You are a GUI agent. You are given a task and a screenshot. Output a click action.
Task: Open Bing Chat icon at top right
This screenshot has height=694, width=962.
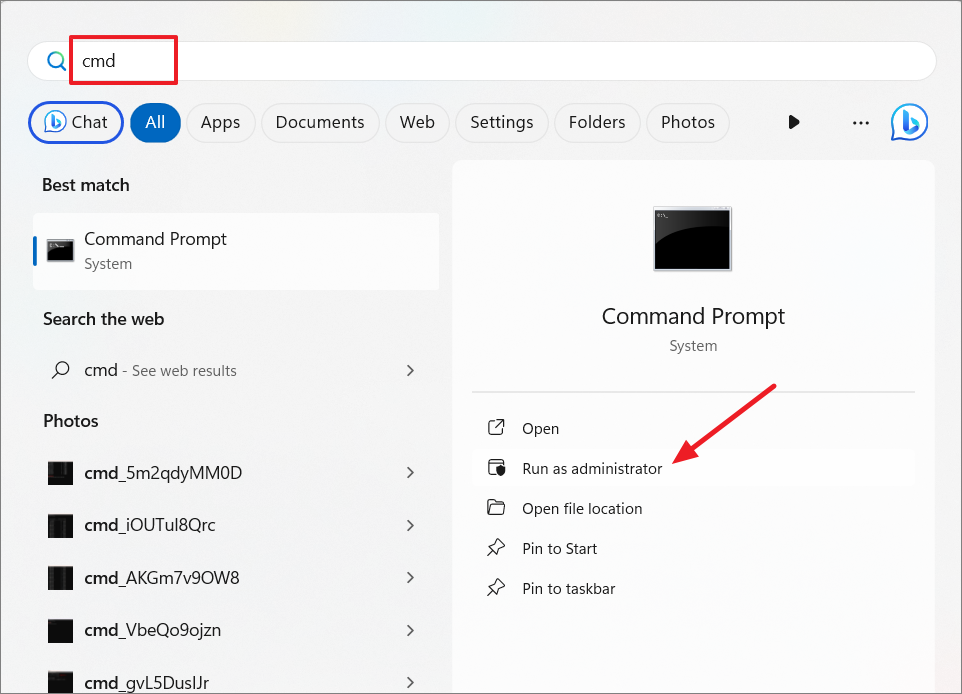coord(909,122)
